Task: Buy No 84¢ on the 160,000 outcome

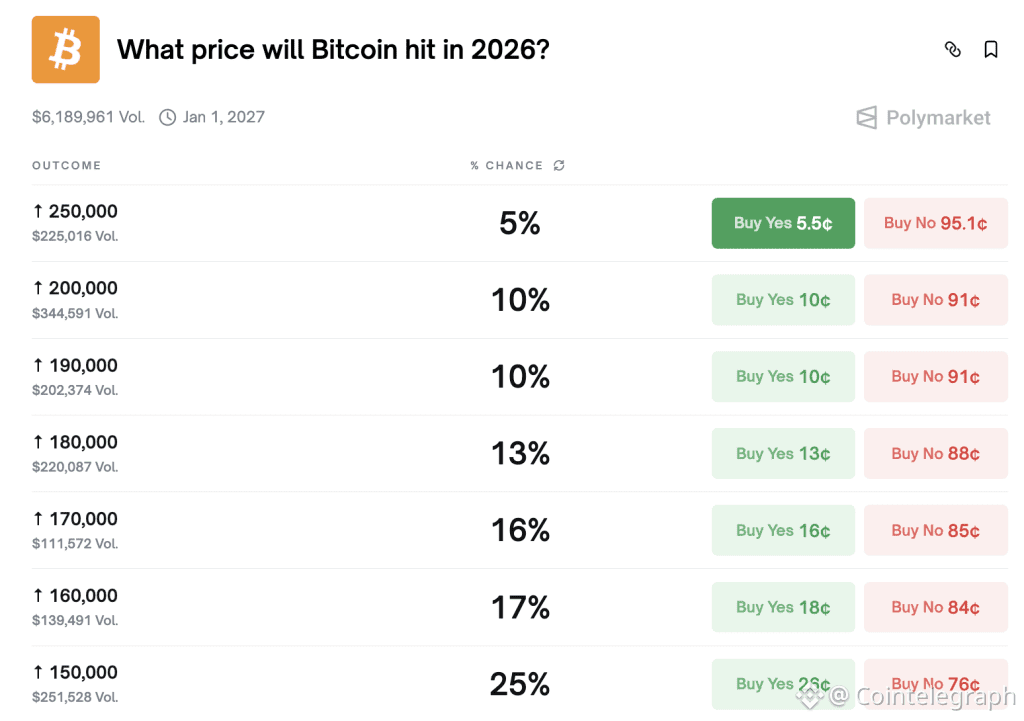Action: [935, 607]
